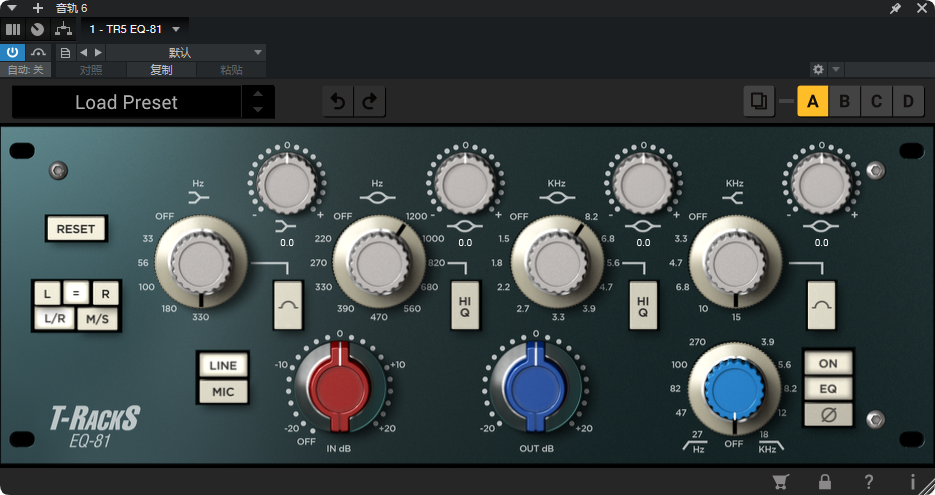935x495 pixels.
Task: Go to previous preset with left arrow
Action: point(83,52)
